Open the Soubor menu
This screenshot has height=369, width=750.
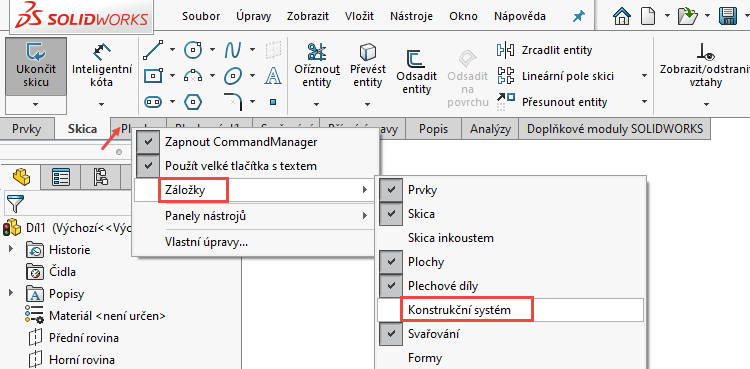coord(201,16)
